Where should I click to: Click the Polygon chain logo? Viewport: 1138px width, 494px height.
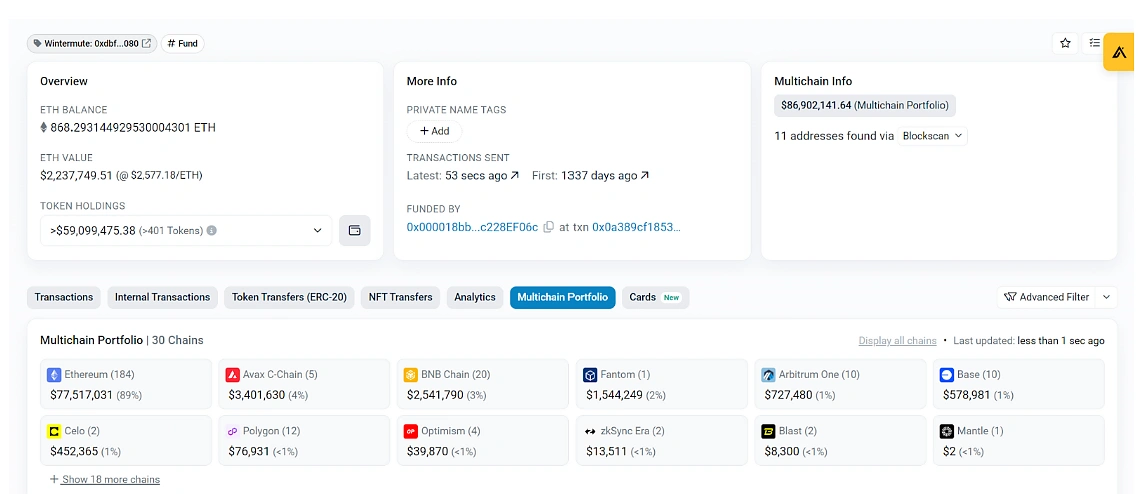(232, 432)
